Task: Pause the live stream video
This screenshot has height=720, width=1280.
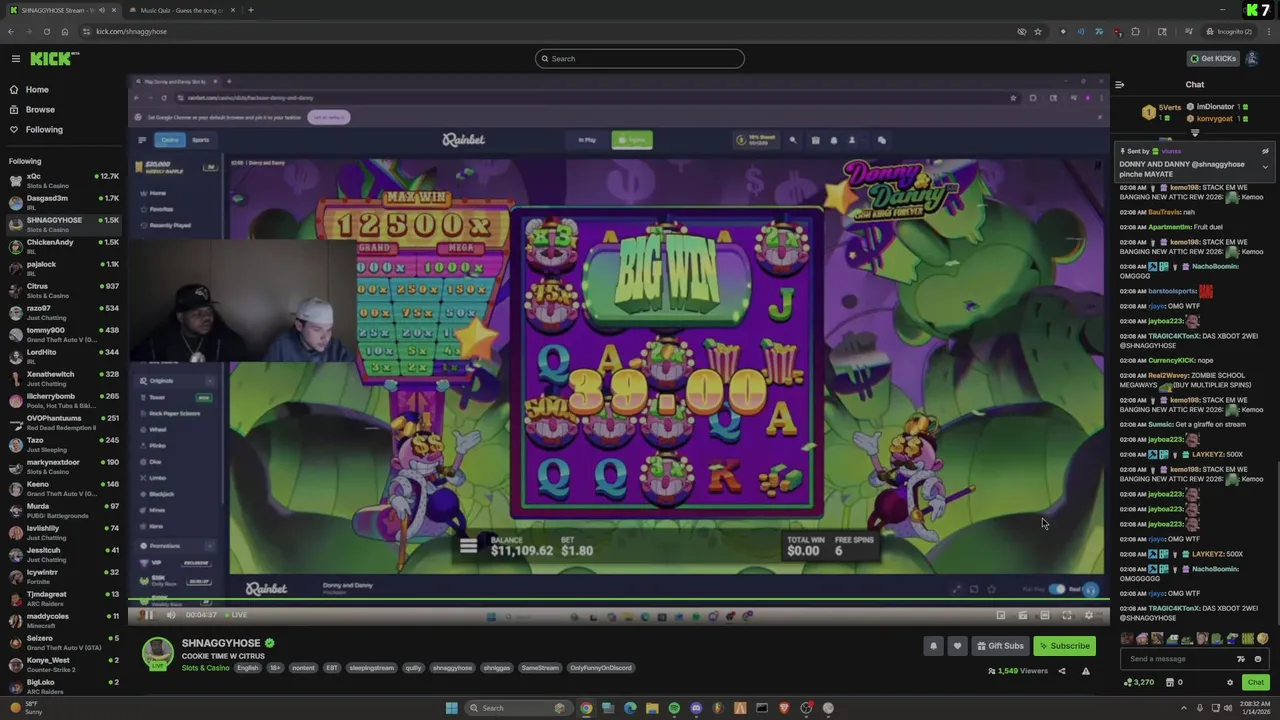Action: [x=149, y=615]
